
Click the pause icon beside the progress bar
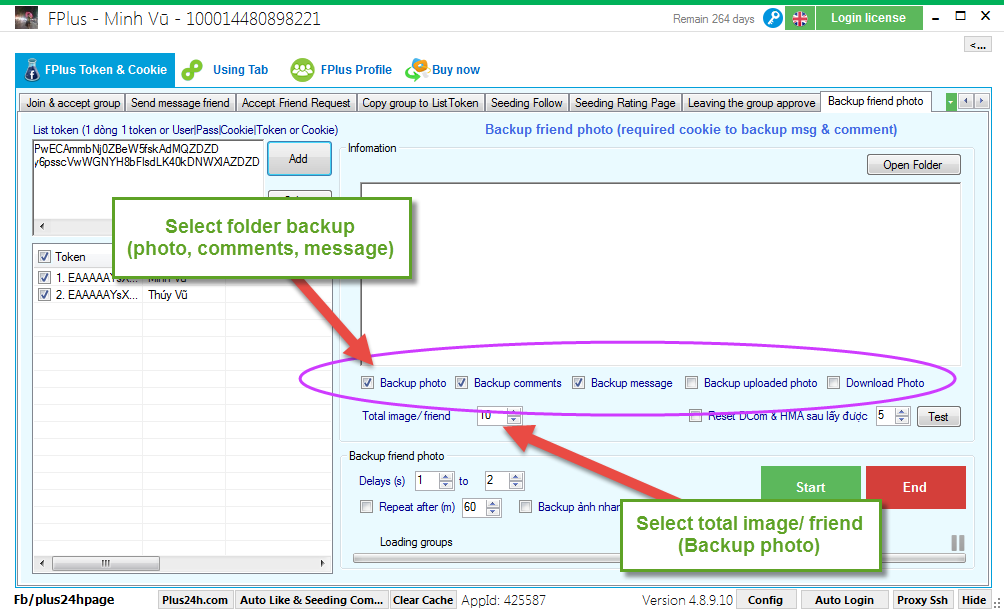click(x=958, y=543)
